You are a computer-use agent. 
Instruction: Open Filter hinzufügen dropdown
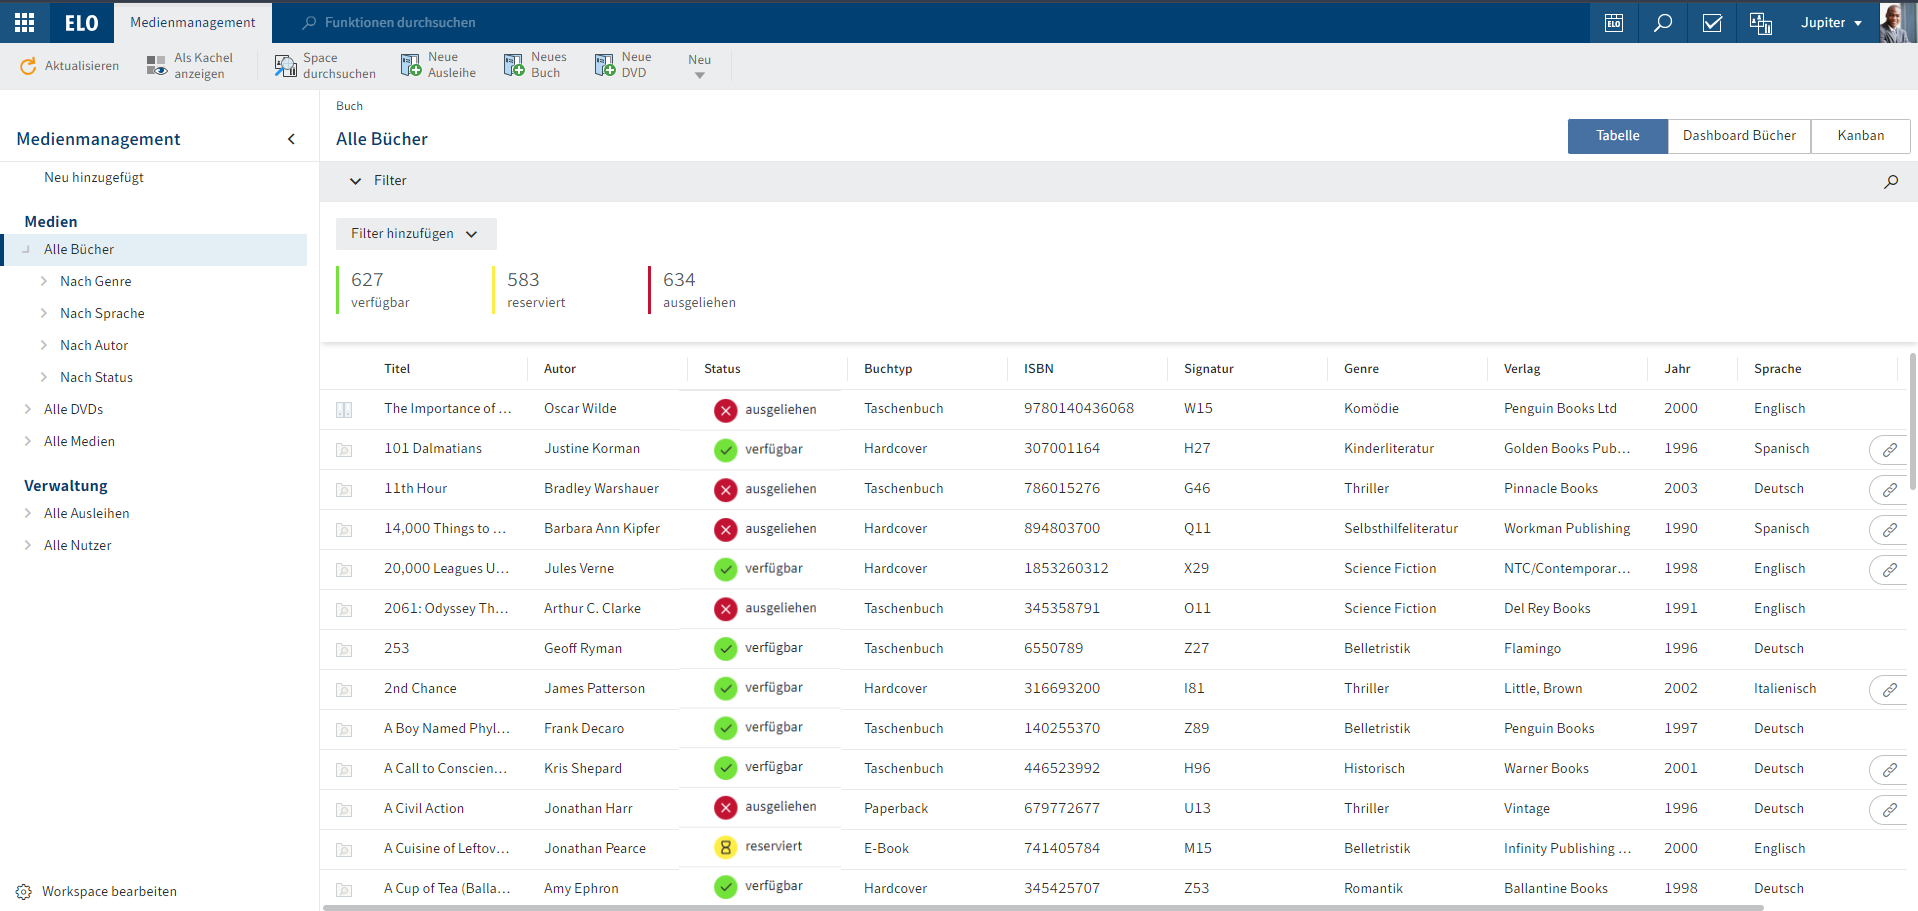(416, 234)
